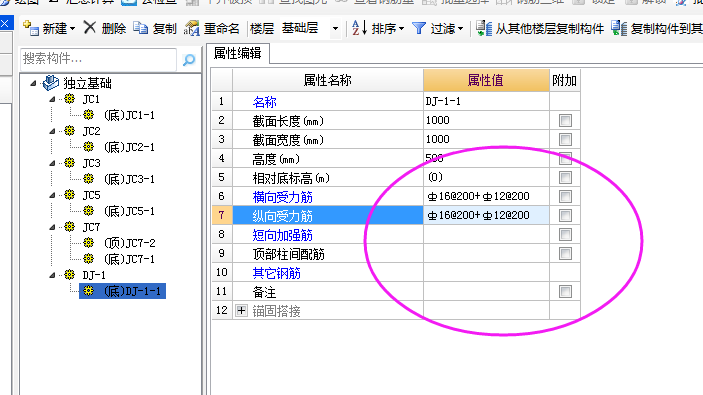Viewport: 703px width, 395px height.
Task: Click gear icon of (底)JC2-1
Action: (89, 147)
